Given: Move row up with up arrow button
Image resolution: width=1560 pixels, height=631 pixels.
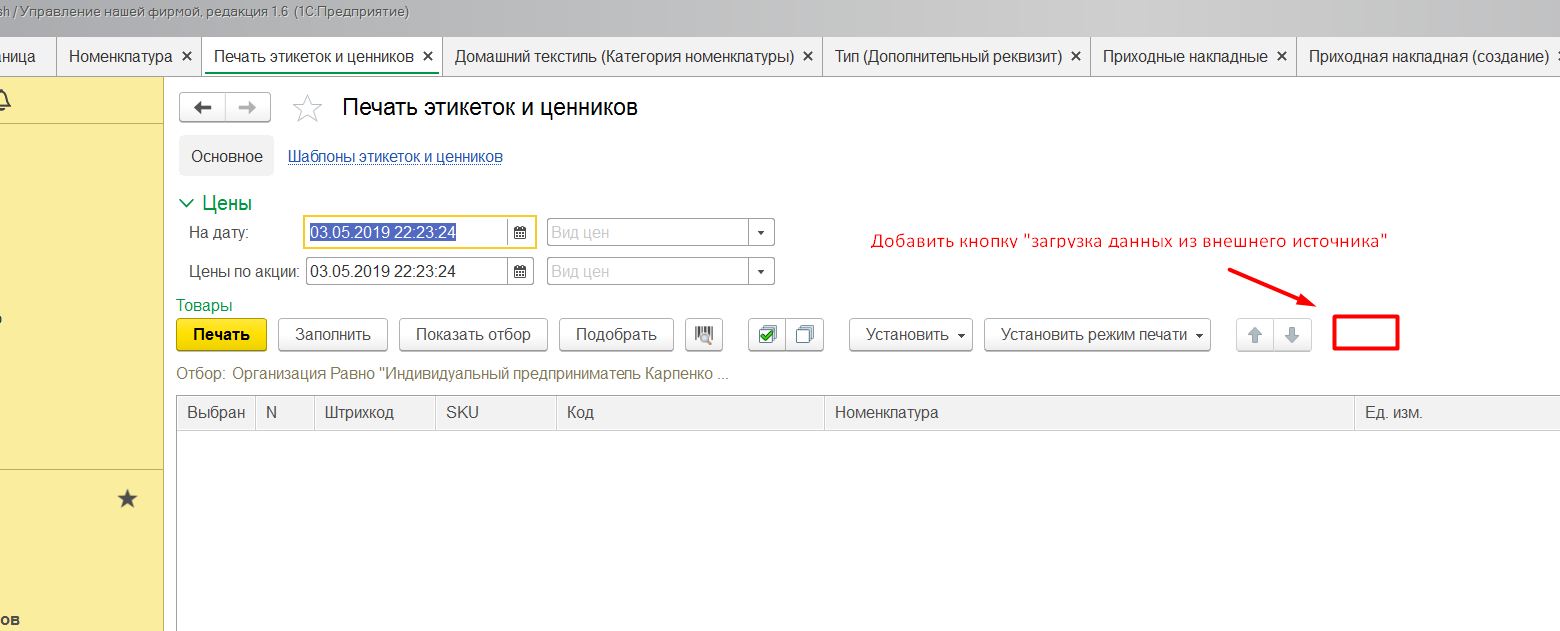Looking at the screenshot, I should pyautogui.click(x=1255, y=335).
